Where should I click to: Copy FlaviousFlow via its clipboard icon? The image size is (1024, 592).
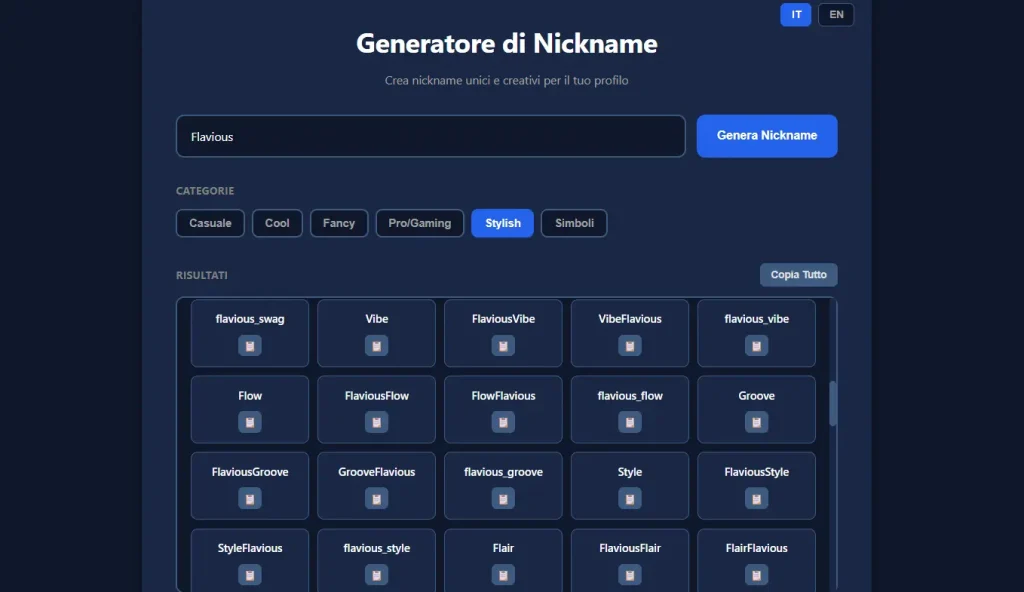click(x=376, y=422)
